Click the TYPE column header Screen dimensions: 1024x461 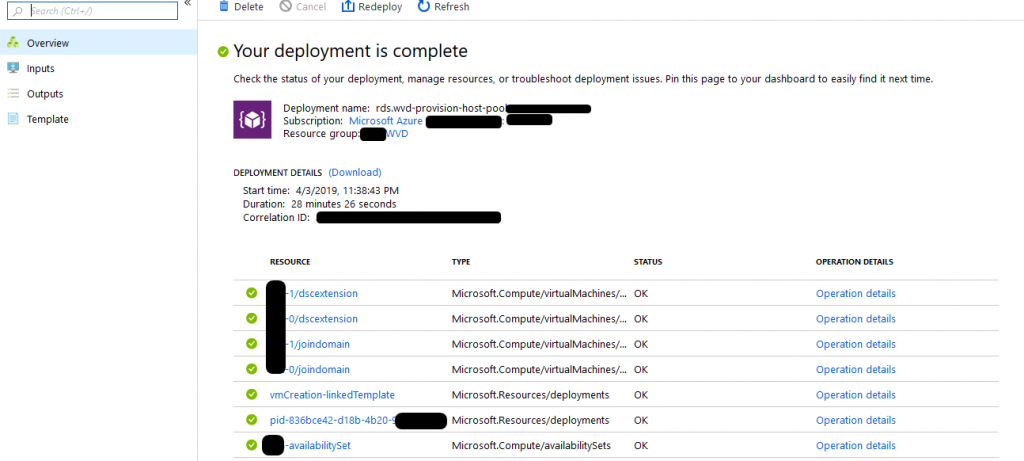(x=461, y=262)
